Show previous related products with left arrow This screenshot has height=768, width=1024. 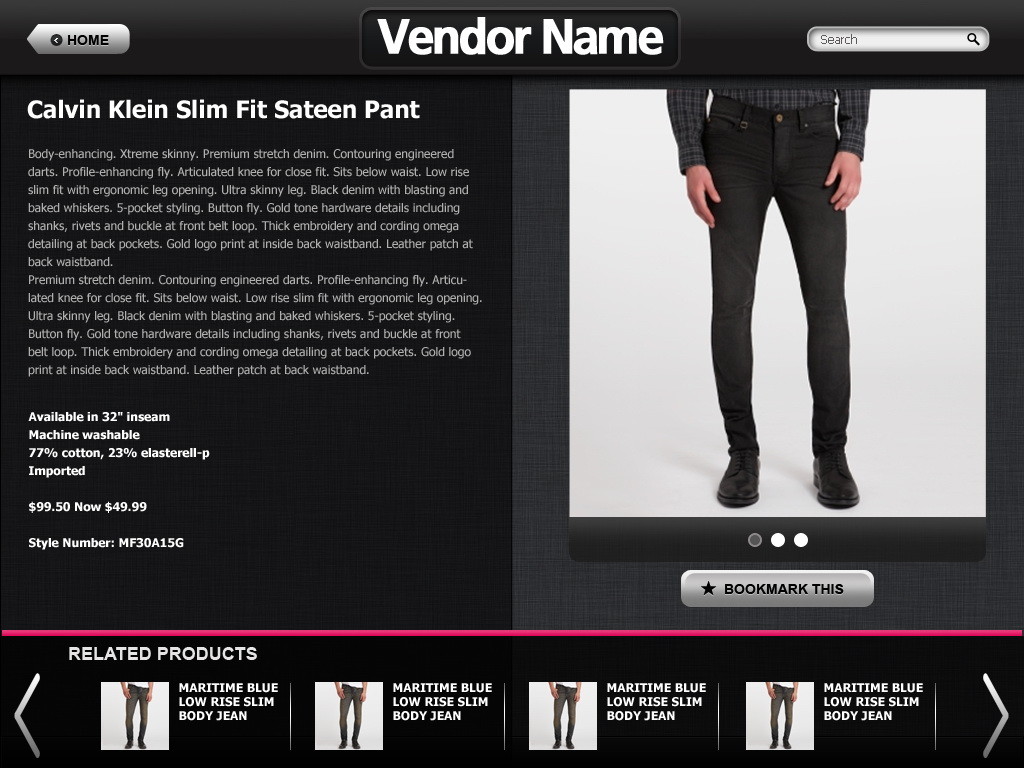click(x=28, y=715)
